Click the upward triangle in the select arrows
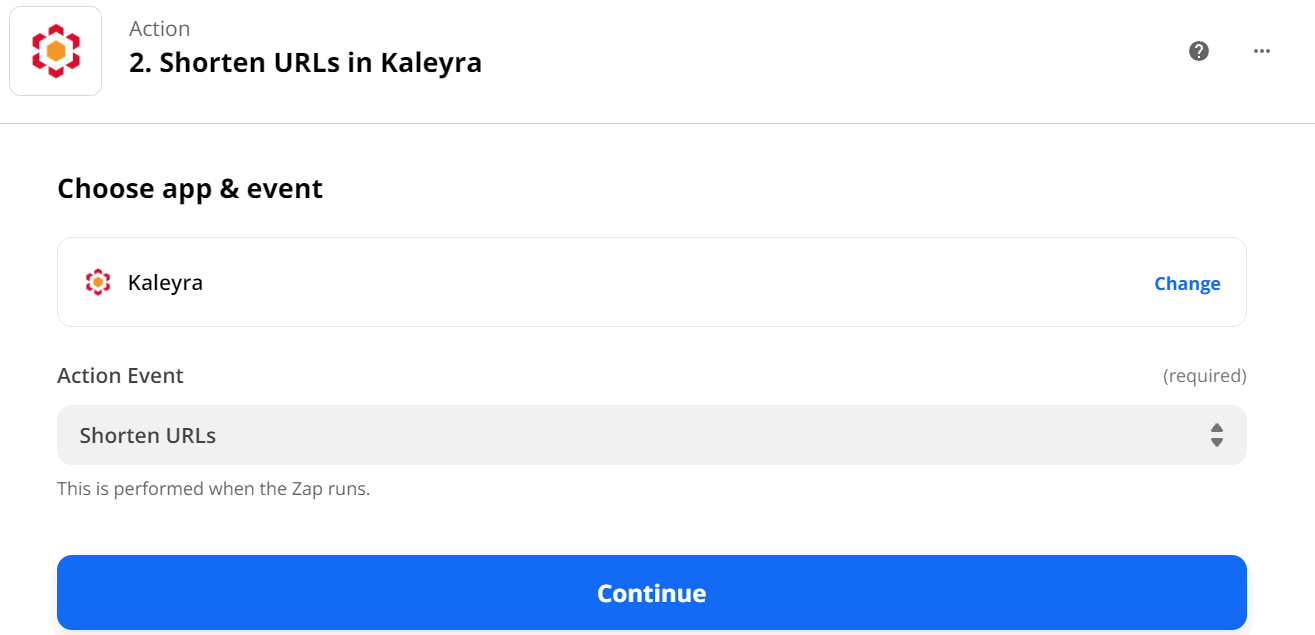The height and width of the screenshot is (635, 1315). click(x=1217, y=428)
